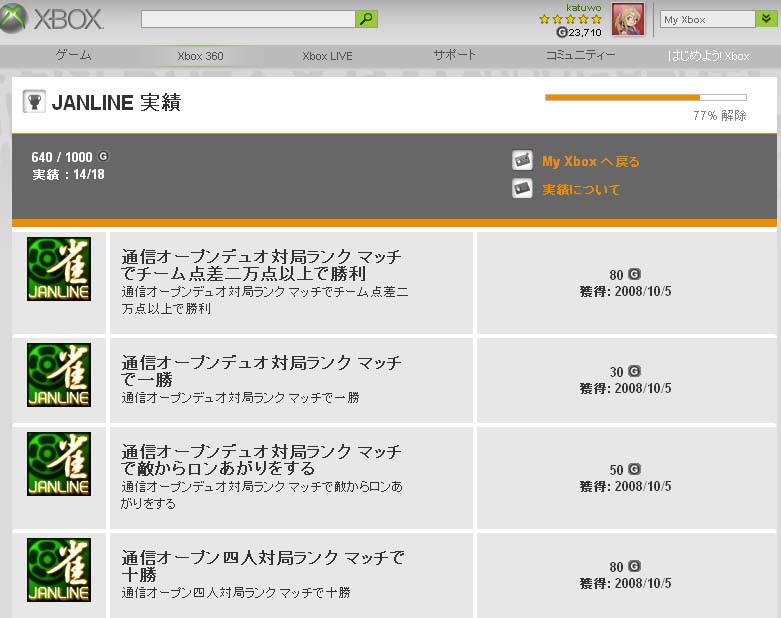Click the trophy icon beside JANLINE 実績

34,102
